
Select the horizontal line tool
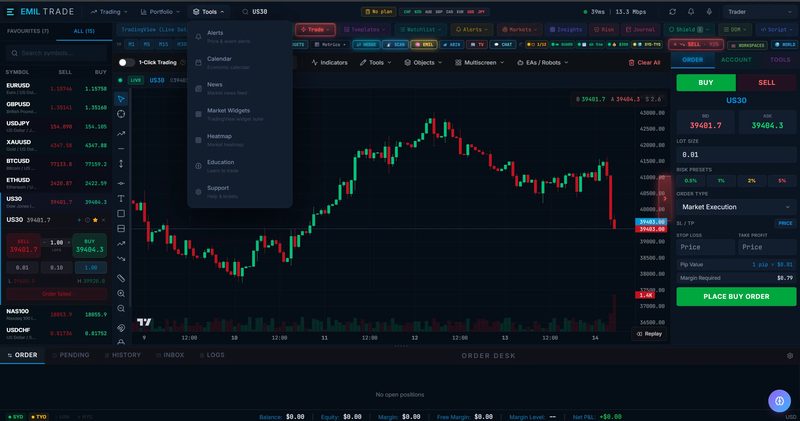click(121, 148)
